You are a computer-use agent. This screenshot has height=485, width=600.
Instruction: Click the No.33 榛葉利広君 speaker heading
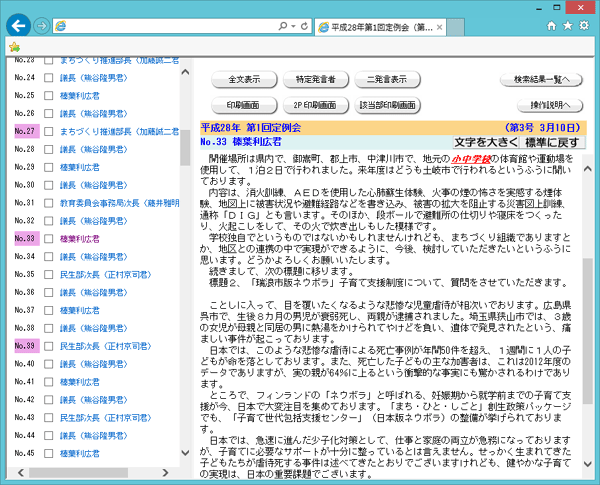pos(241,142)
